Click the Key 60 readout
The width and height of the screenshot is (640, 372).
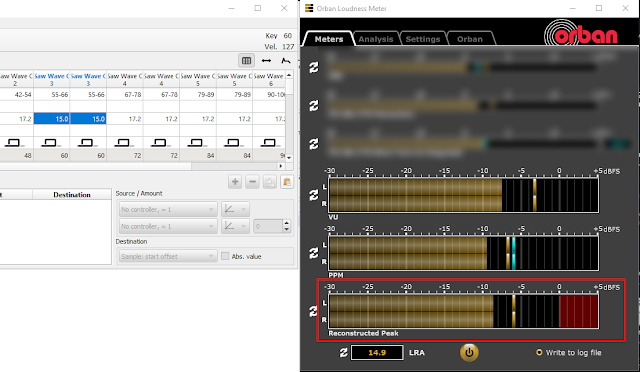coord(278,36)
